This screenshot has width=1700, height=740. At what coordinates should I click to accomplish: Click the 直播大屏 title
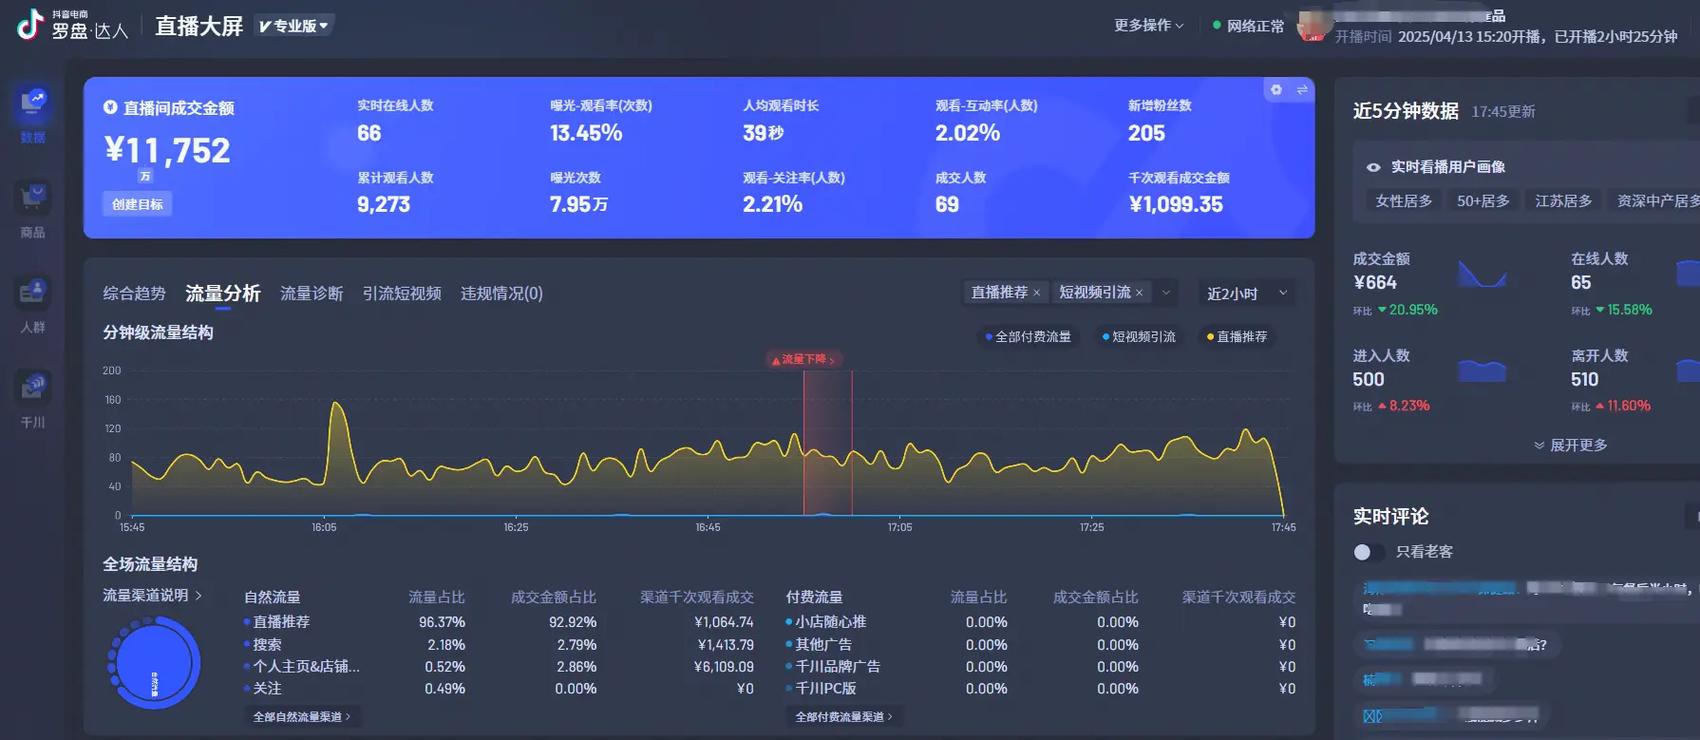click(x=199, y=26)
